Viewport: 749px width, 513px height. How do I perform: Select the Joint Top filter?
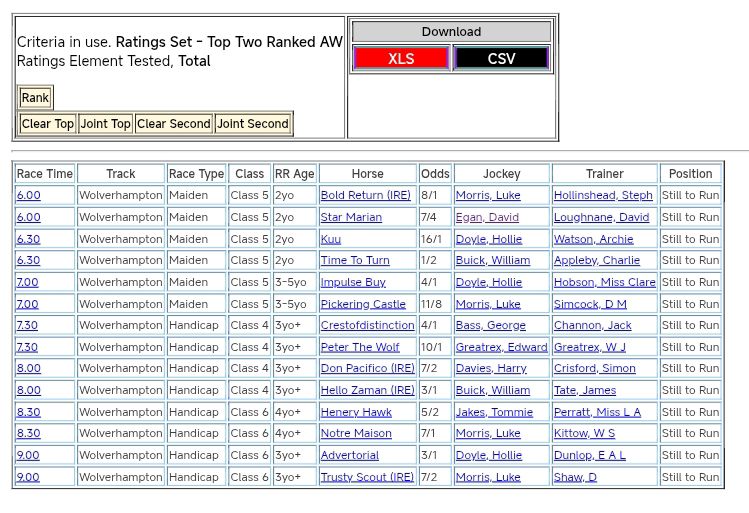coord(105,124)
